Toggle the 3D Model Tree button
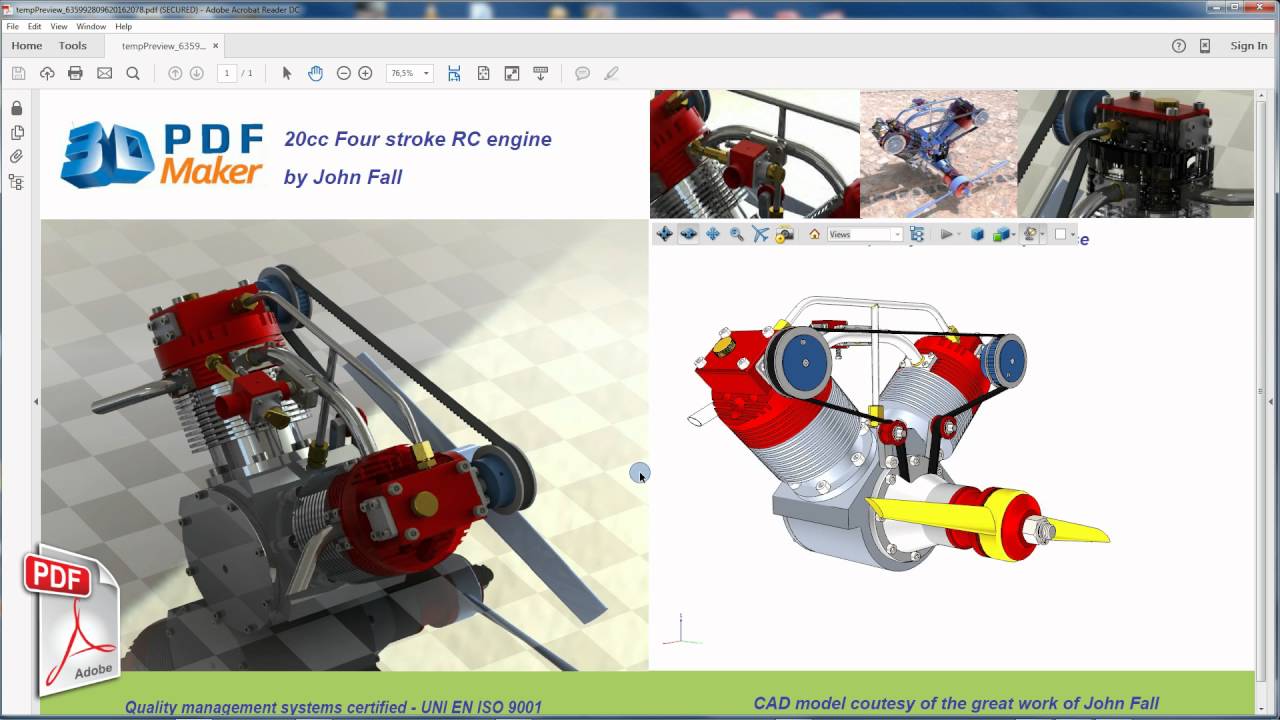The height and width of the screenshot is (720, 1280). (x=917, y=234)
